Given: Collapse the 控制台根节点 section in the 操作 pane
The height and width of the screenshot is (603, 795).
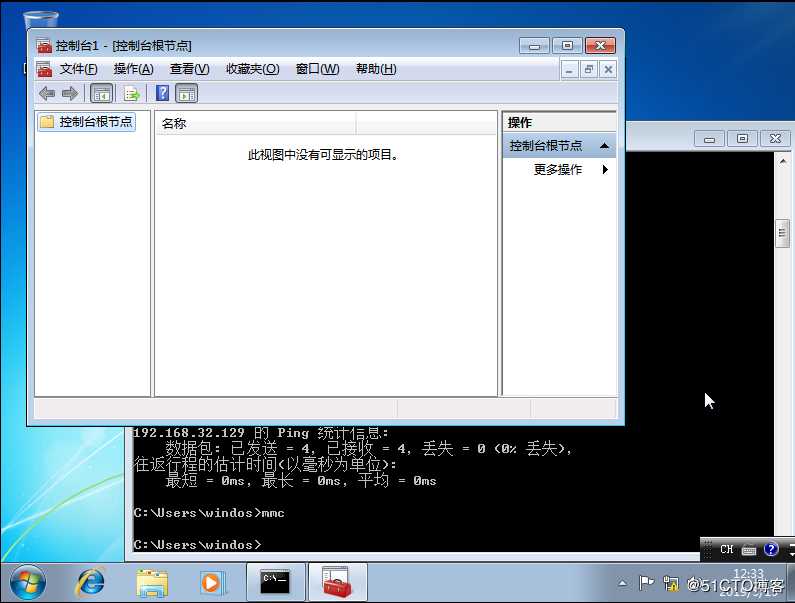Looking at the screenshot, I should [604, 146].
